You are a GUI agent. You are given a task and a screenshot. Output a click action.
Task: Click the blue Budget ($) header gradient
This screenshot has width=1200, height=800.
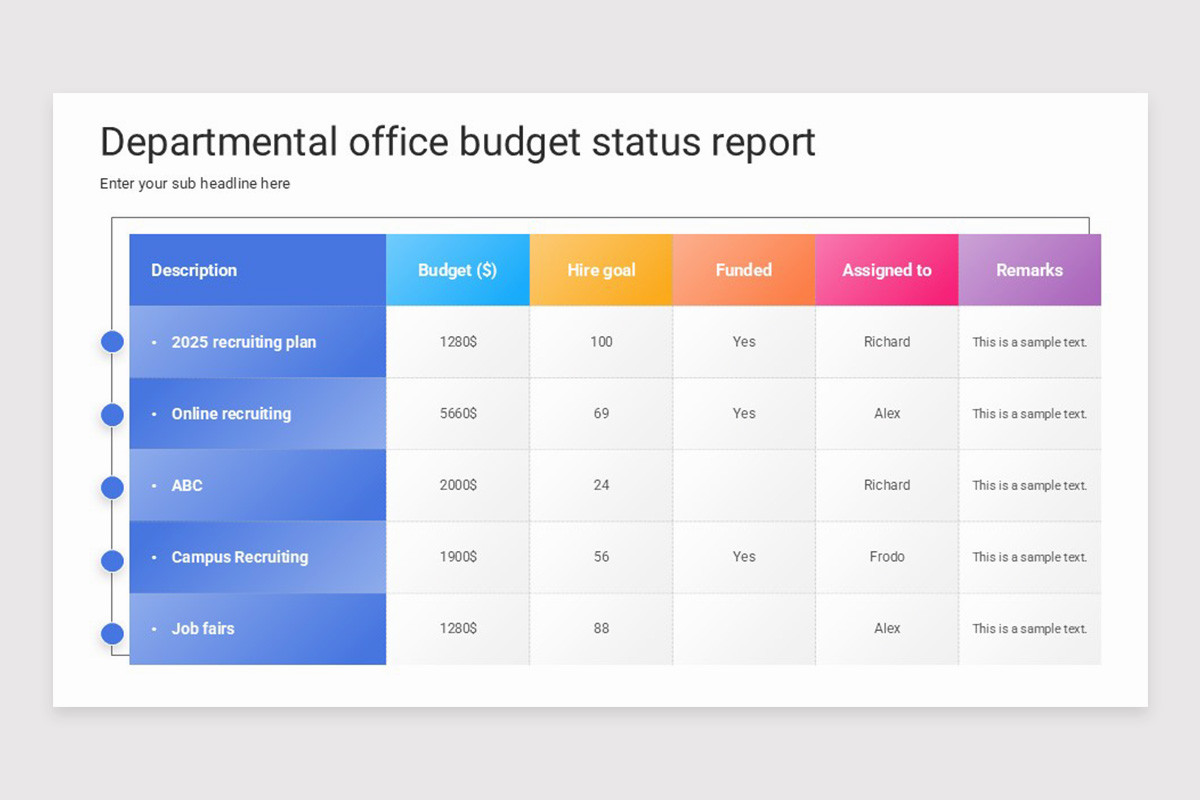point(458,270)
